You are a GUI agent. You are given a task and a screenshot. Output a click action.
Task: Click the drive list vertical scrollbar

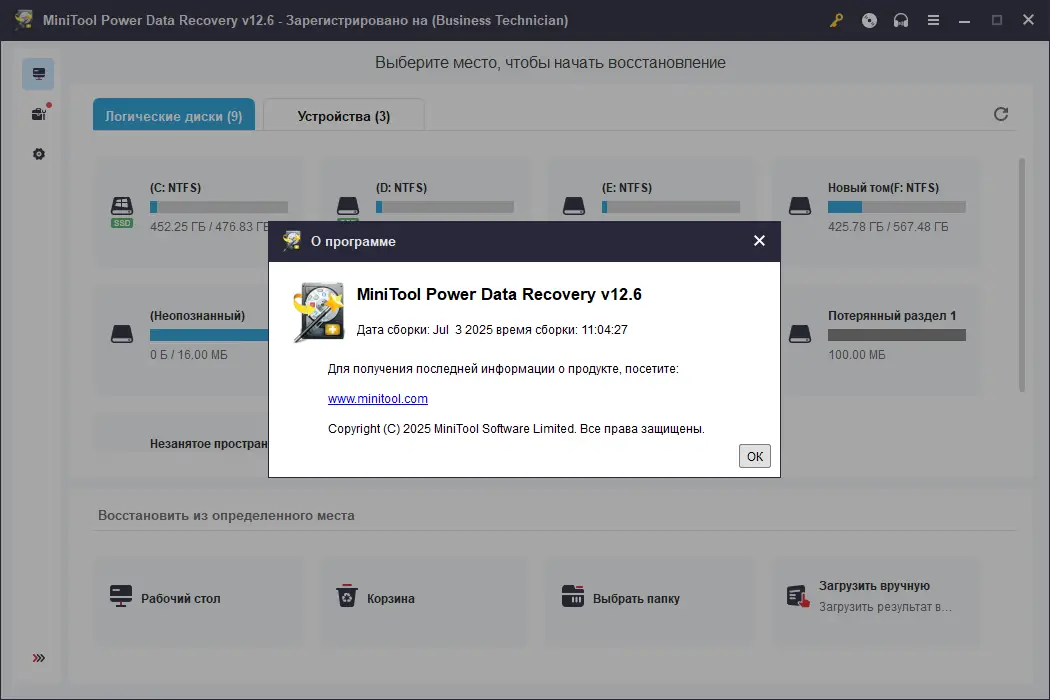coord(1022,275)
